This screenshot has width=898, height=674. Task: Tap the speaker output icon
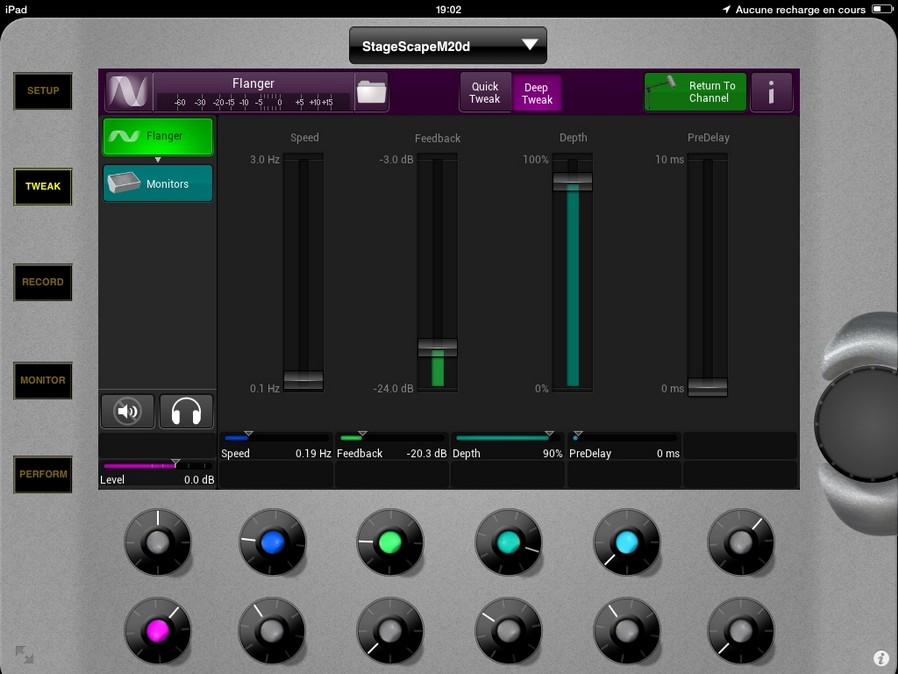pos(127,411)
